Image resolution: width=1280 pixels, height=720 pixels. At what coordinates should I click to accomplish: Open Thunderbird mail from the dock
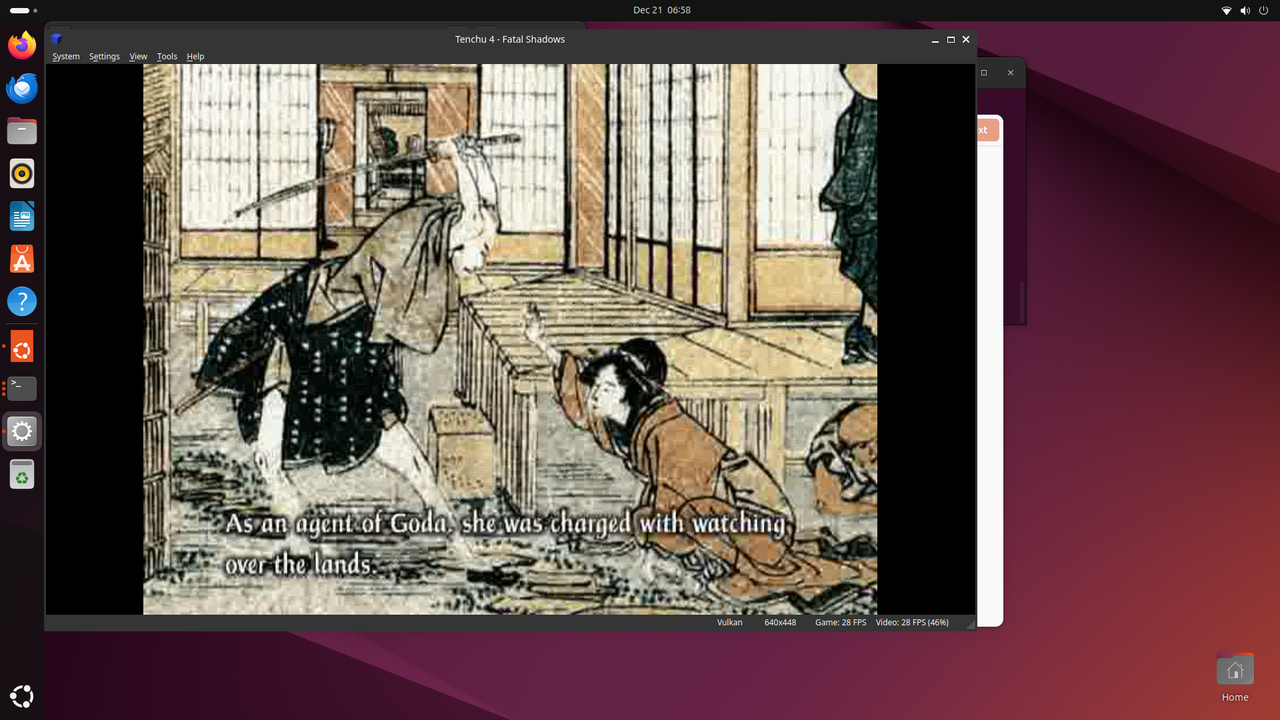22,88
